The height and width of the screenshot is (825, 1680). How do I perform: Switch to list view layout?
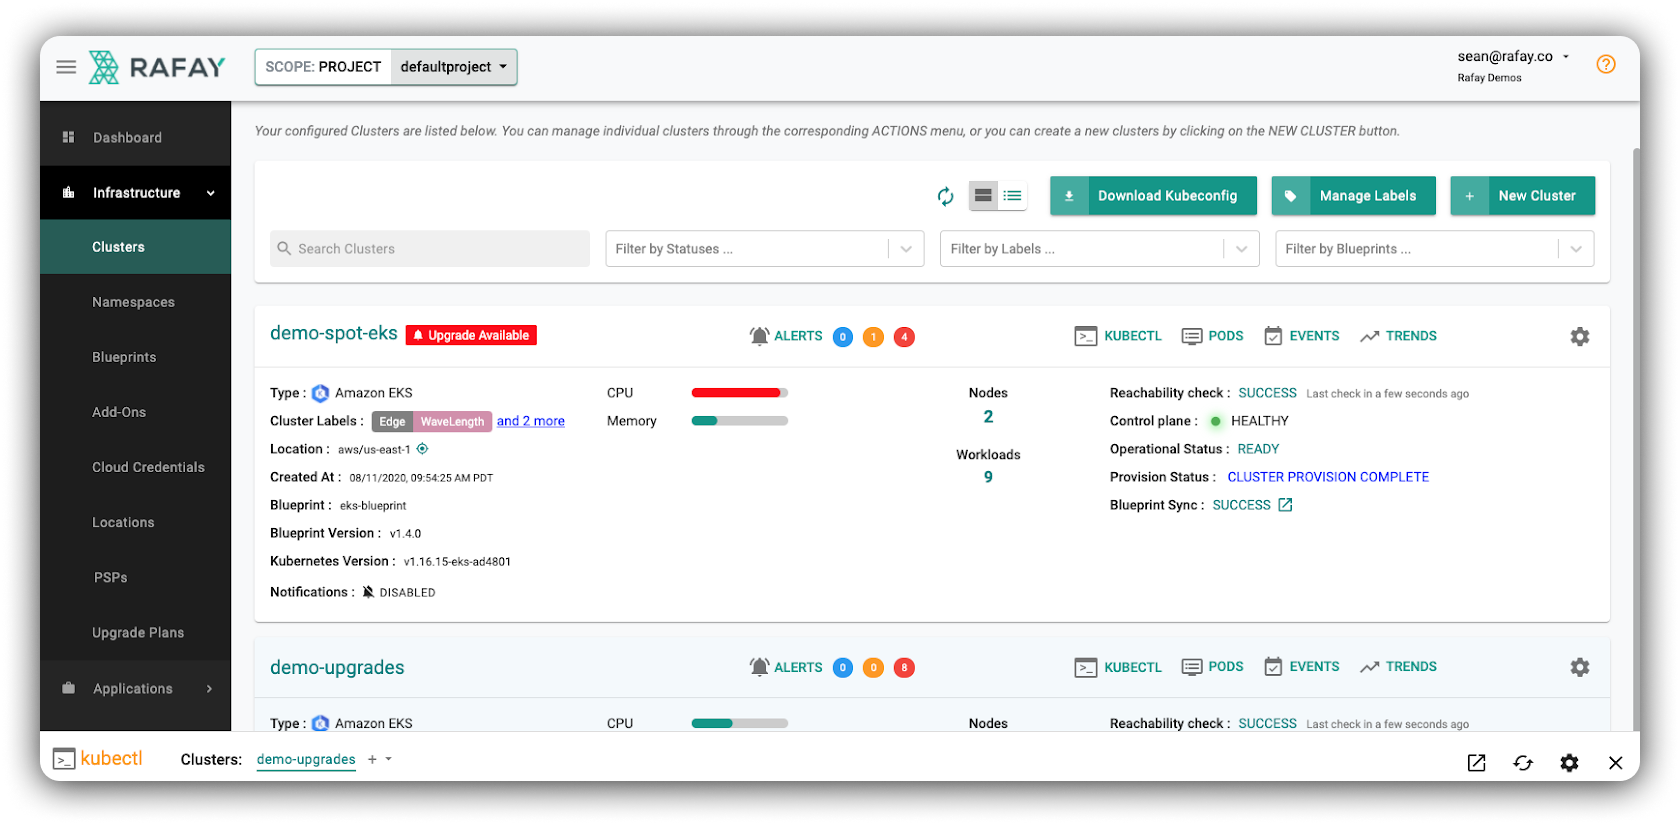click(x=1012, y=196)
